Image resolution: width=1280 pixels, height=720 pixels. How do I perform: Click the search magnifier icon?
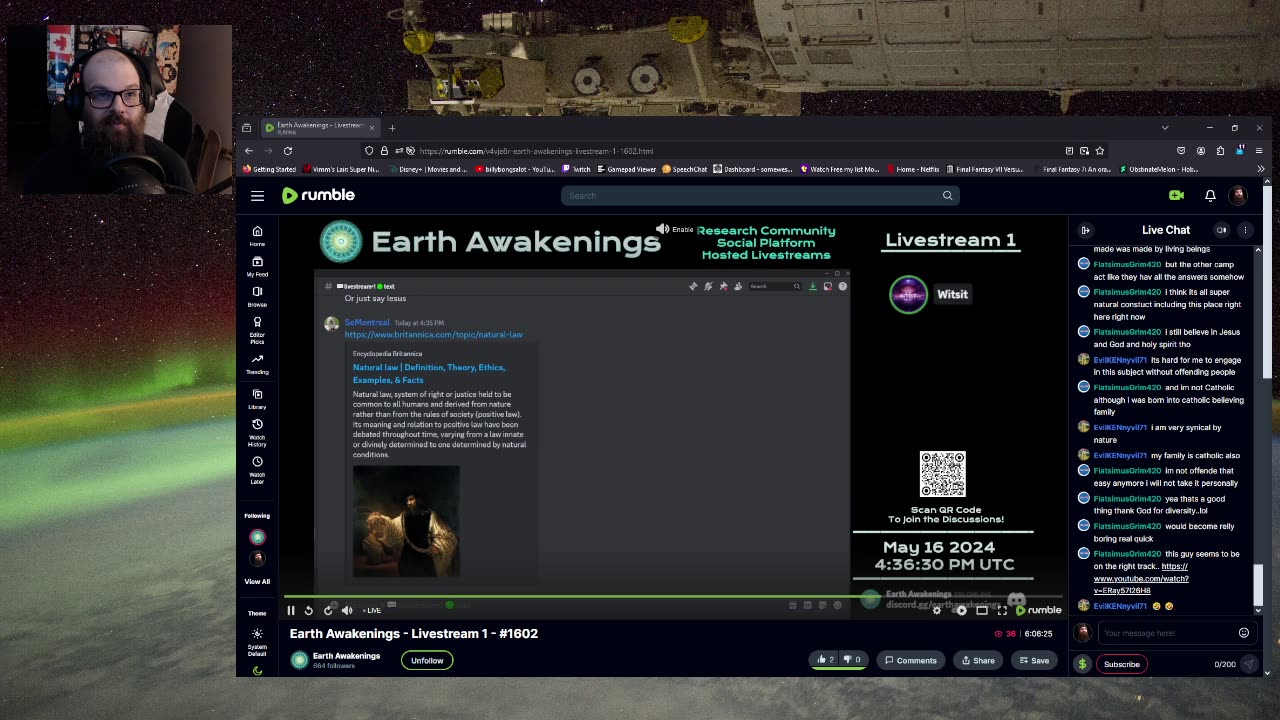tap(947, 195)
